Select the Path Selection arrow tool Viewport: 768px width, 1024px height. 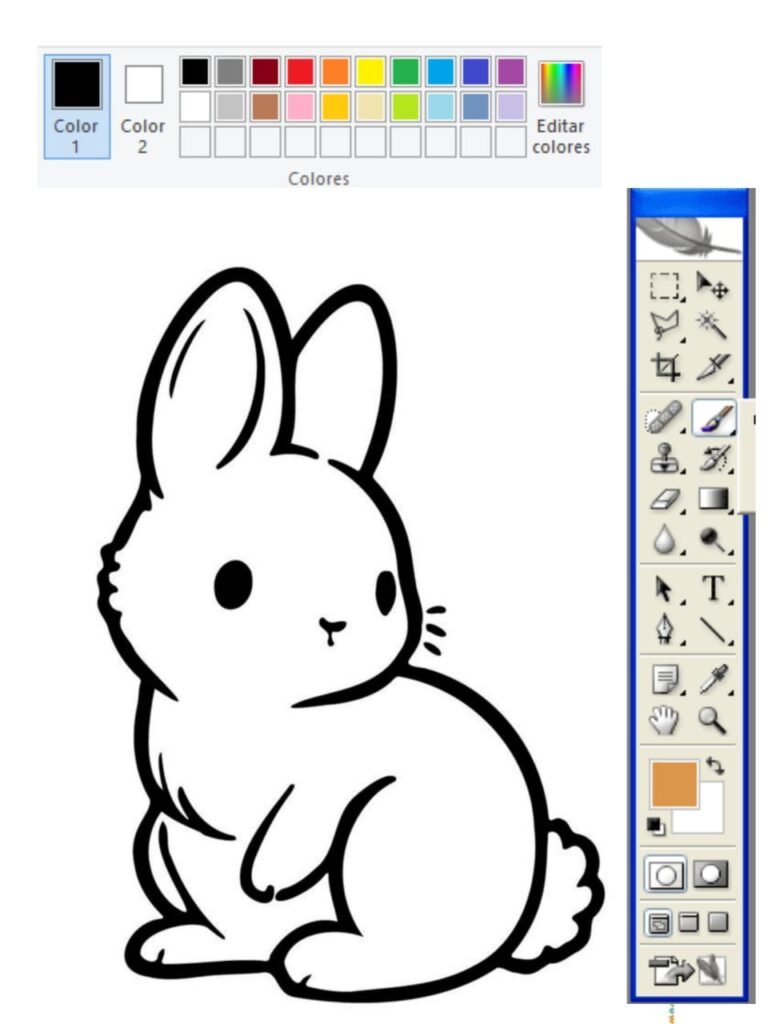point(664,588)
